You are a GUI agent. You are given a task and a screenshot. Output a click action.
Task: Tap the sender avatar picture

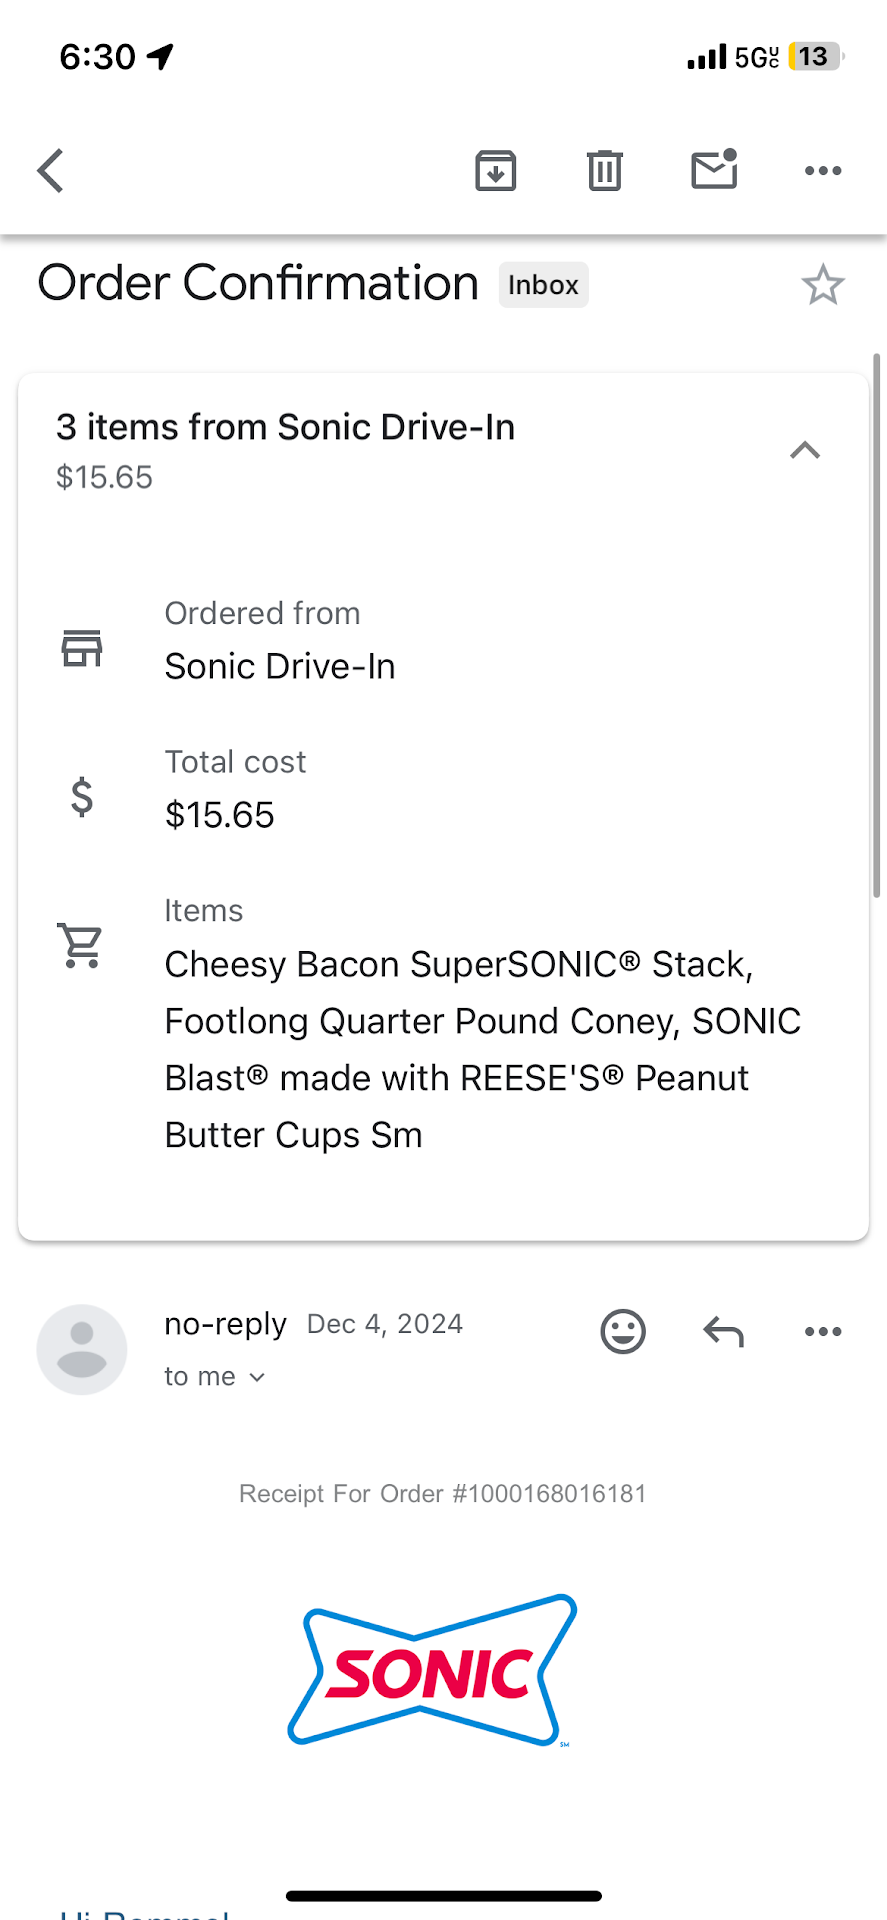pyautogui.click(x=82, y=1349)
